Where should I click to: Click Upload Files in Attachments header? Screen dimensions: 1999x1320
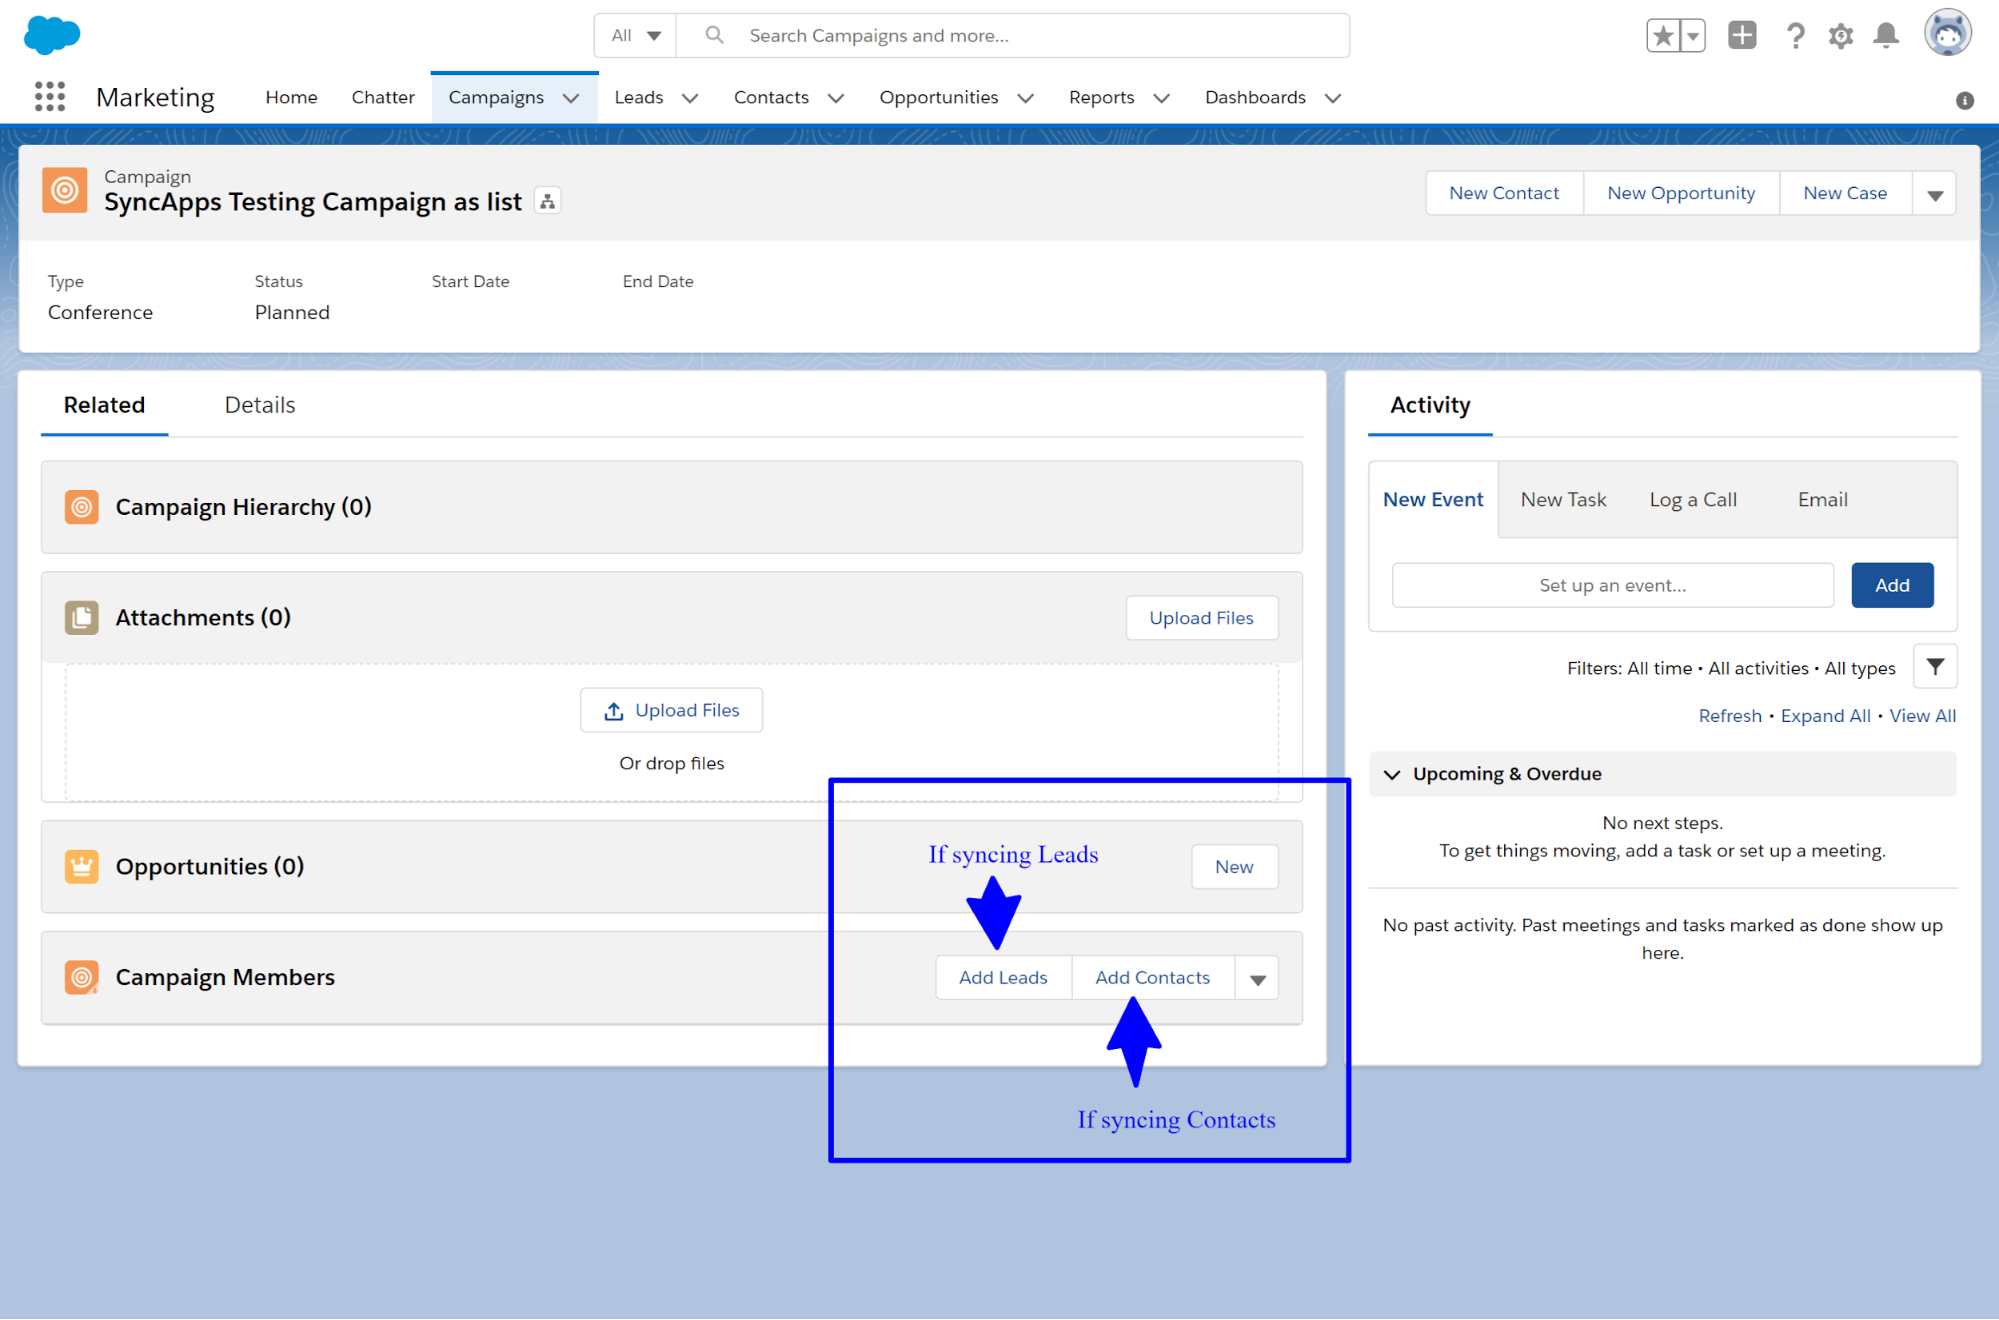(x=1201, y=618)
